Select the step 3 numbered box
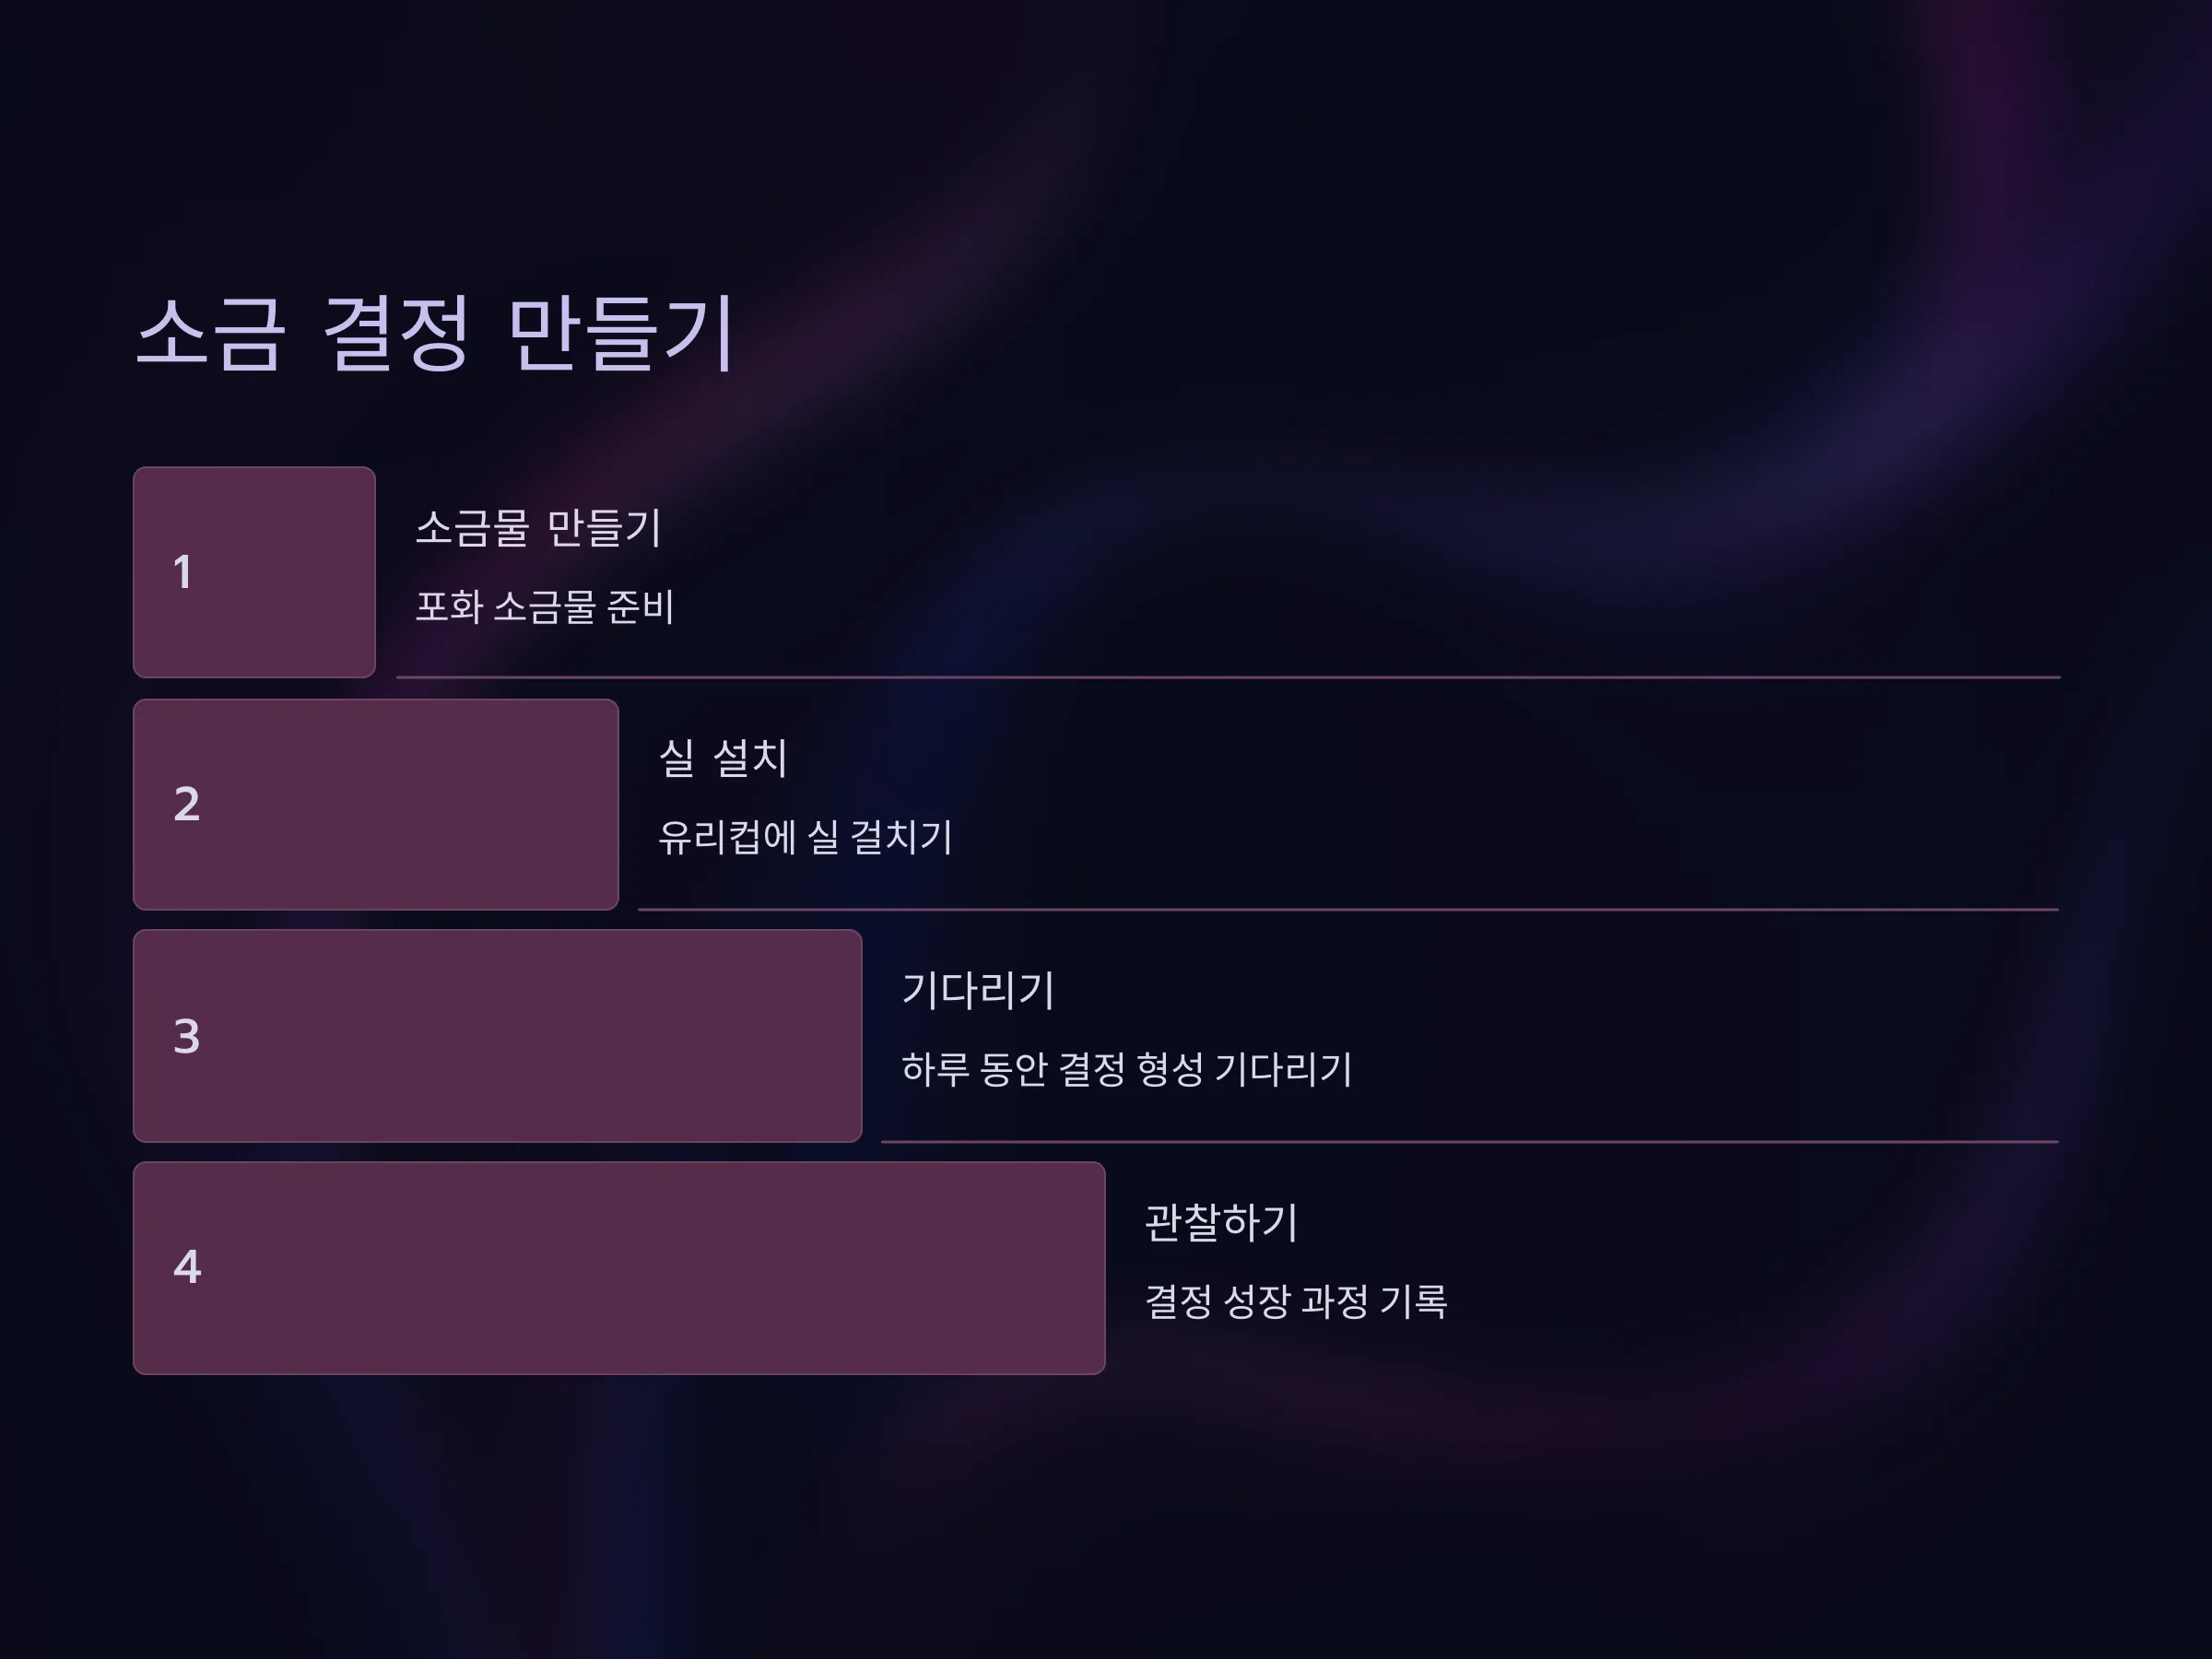This screenshot has height=1659, width=2212. pos(497,1036)
